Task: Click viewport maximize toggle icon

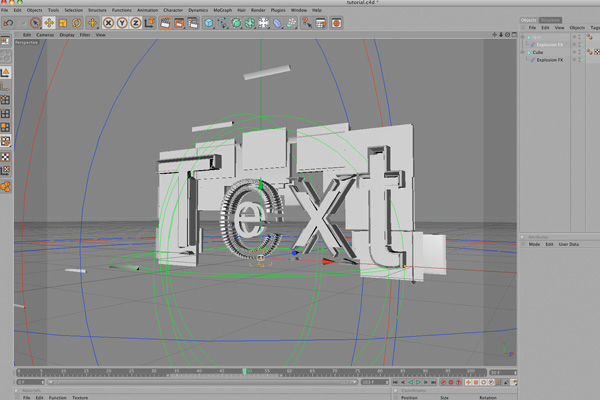Action: point(514,35)
